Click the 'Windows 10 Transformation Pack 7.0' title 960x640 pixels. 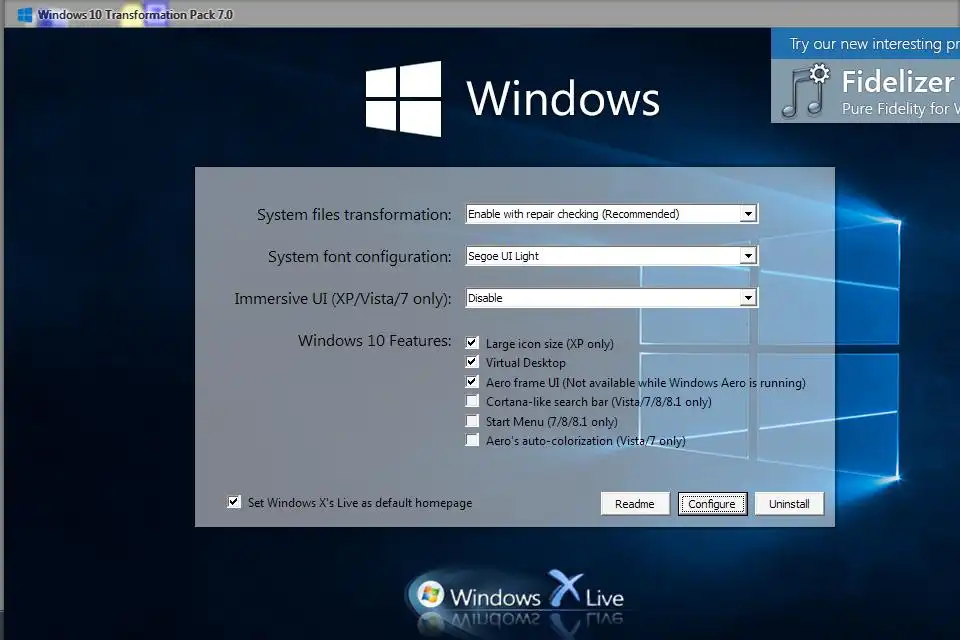click(x=135, y=15)
